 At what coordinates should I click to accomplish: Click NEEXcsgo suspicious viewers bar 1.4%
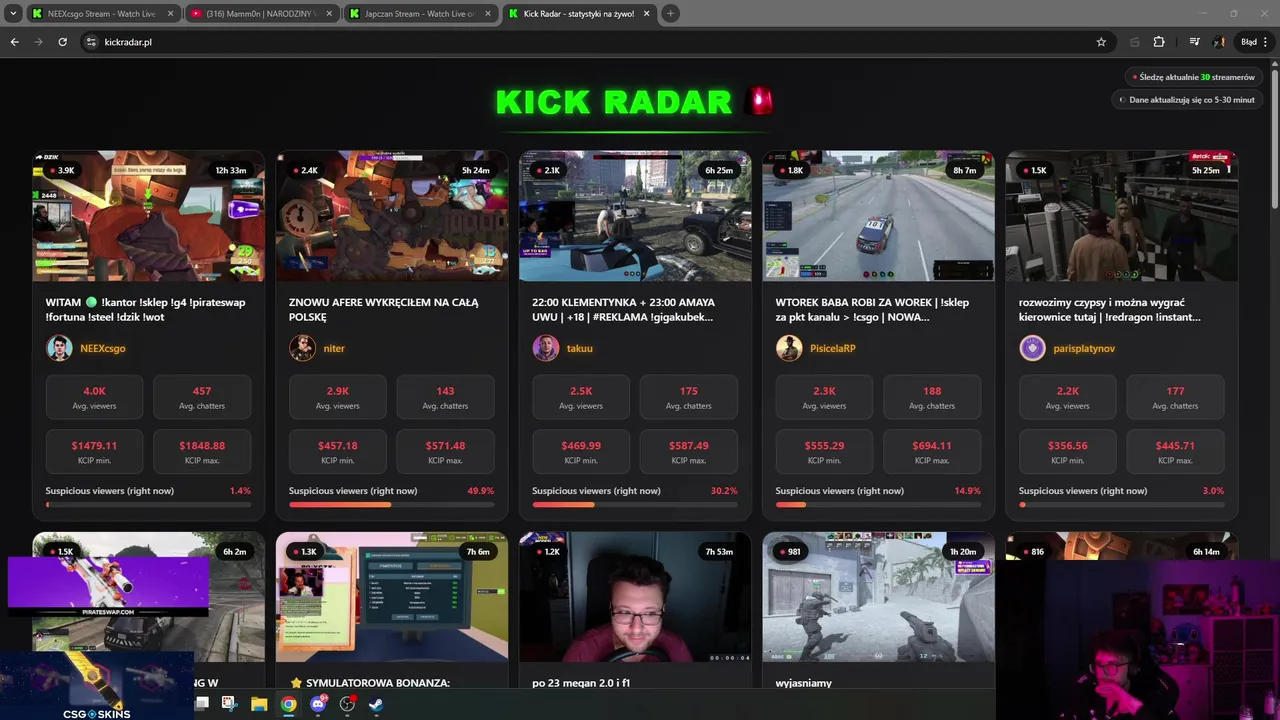click(x=148, y=505)
